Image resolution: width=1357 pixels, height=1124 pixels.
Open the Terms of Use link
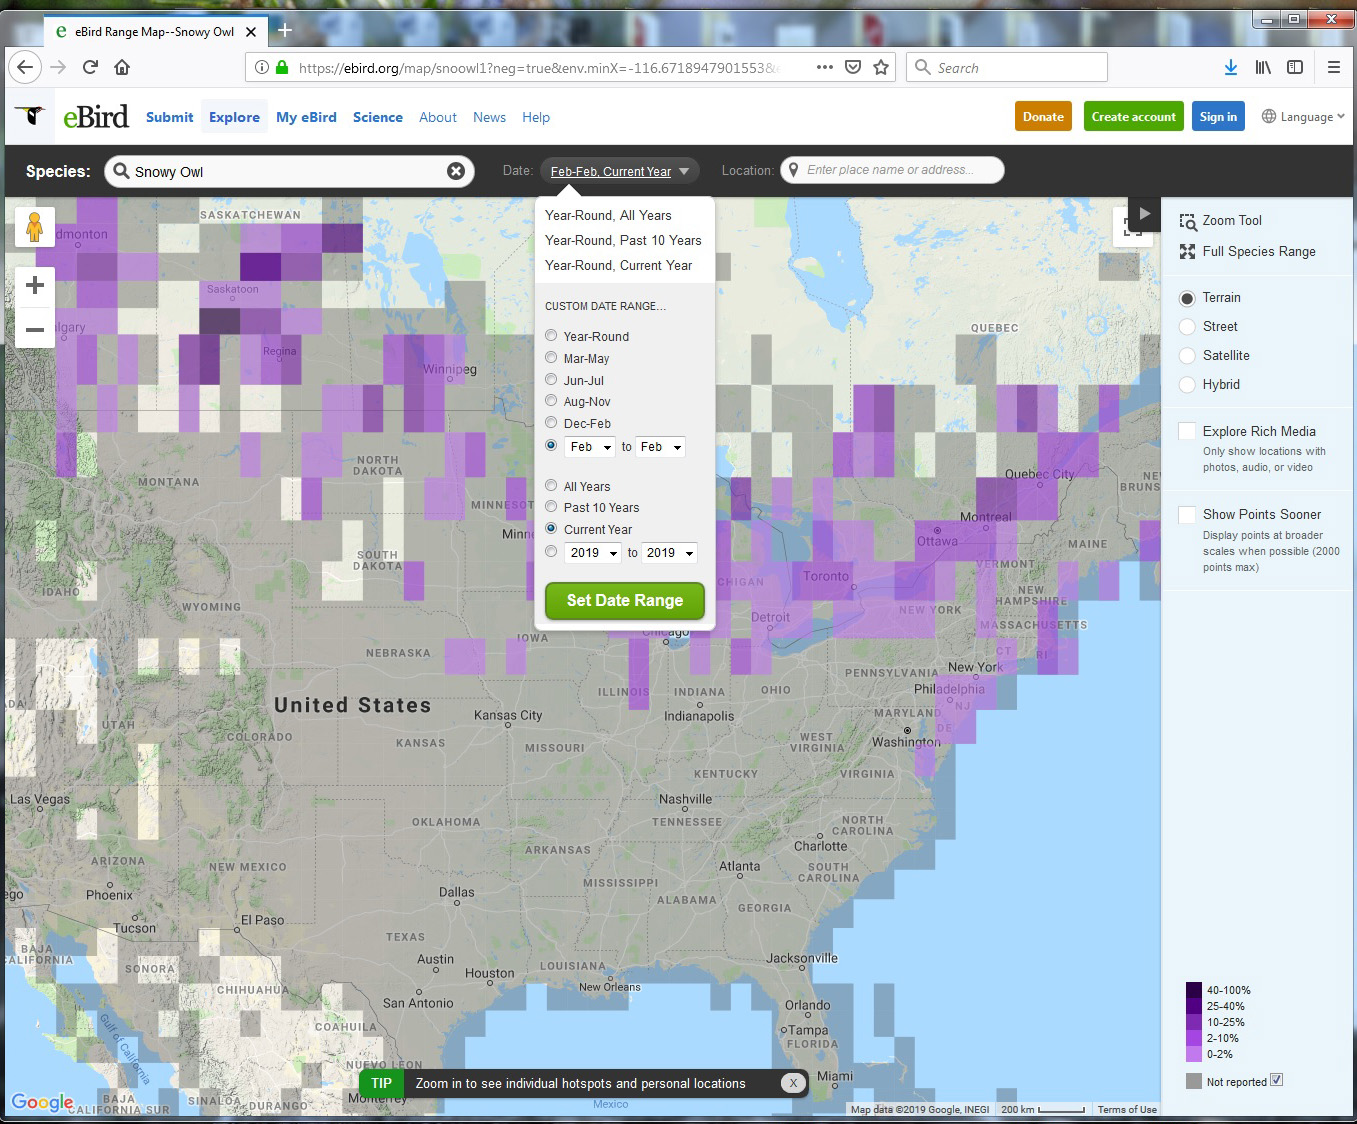coord(1127,1109)
